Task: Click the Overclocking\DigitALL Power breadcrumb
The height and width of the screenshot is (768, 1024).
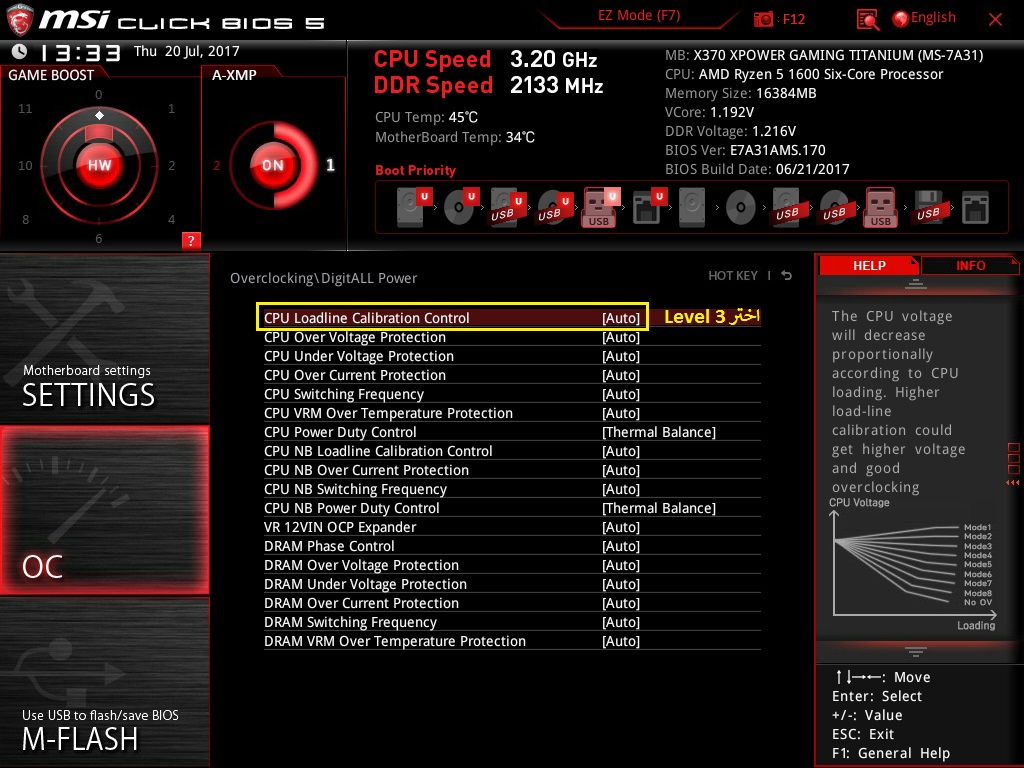Action: [323, 278]
